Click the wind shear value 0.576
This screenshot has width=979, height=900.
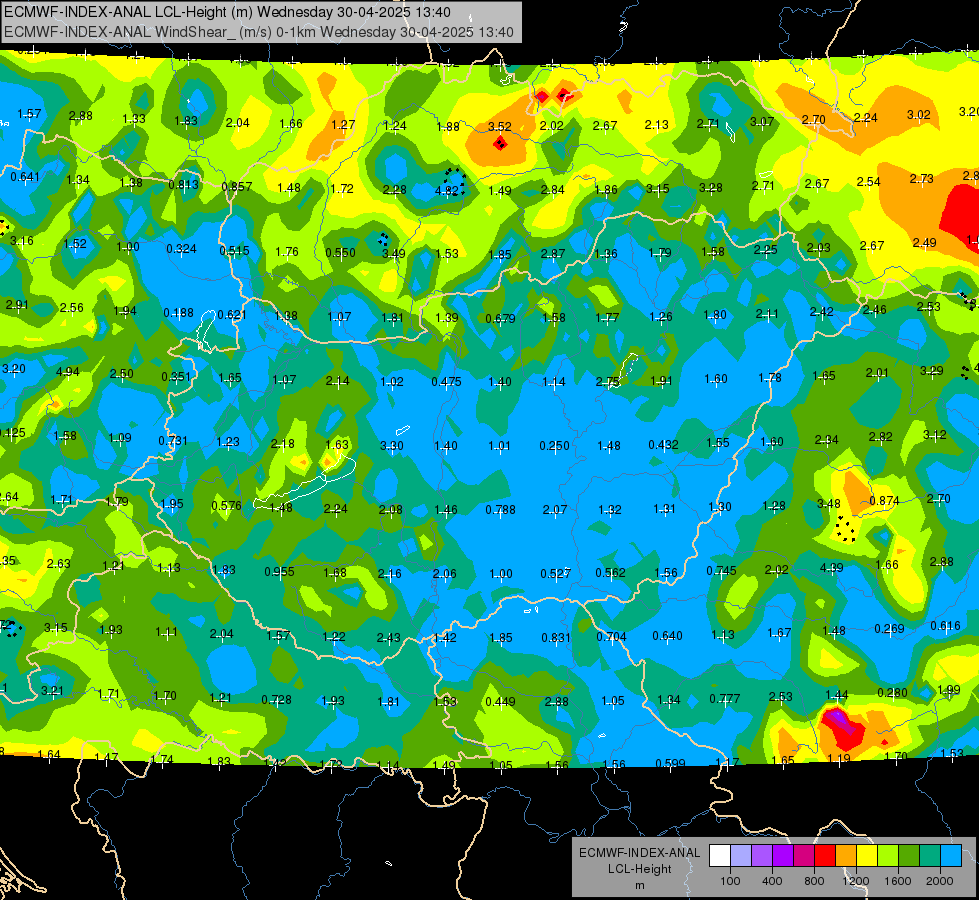[x=226, y=506]
